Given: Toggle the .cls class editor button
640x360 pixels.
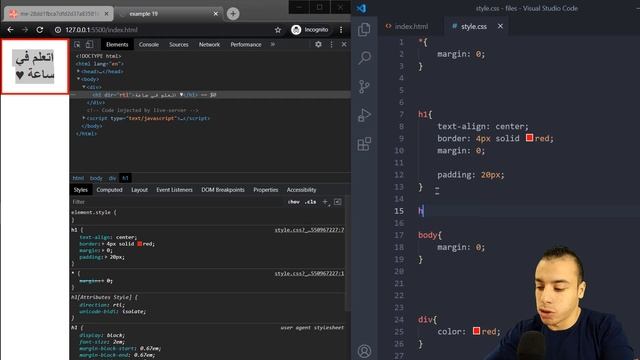Looking at the screenshot, I should pyautogui.click(x=311, y=202).
